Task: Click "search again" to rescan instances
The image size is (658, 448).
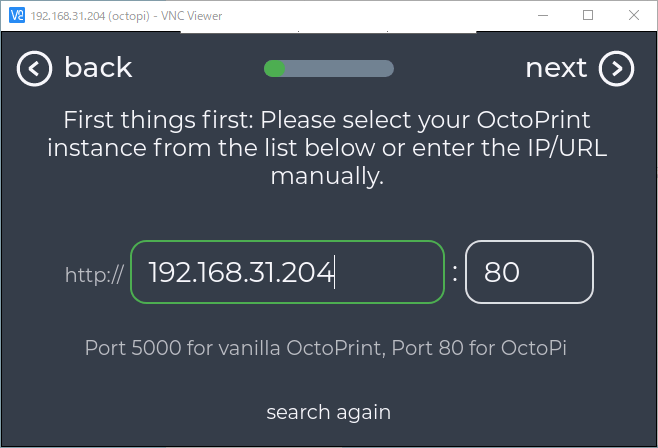Action: tap(329, 412)
